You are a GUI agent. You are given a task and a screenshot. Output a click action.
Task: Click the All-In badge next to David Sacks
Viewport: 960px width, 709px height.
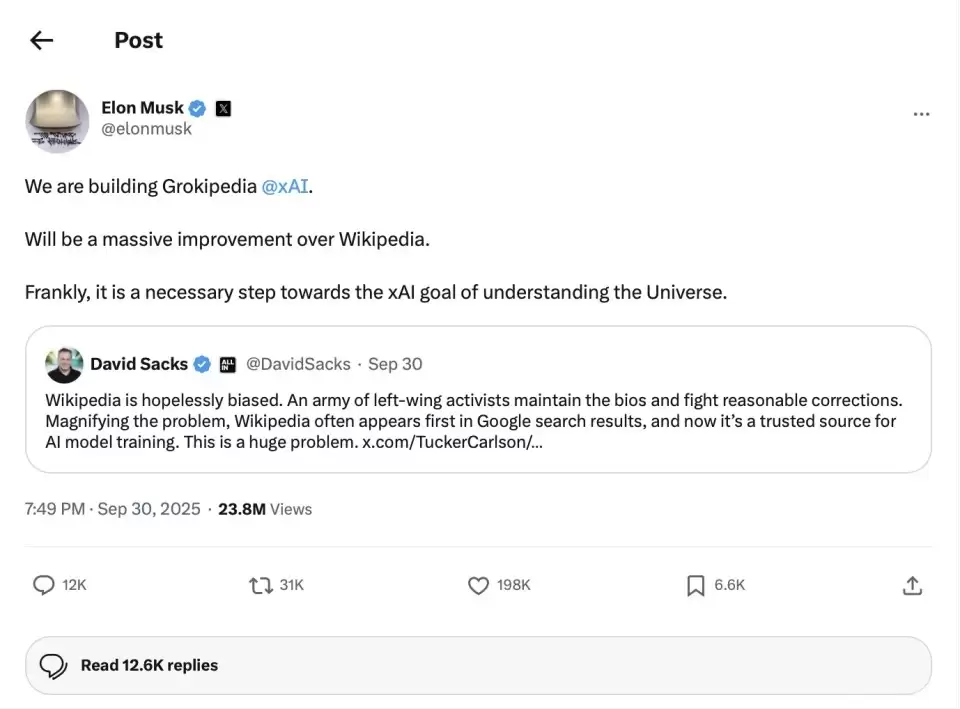[x=227, y=364]
